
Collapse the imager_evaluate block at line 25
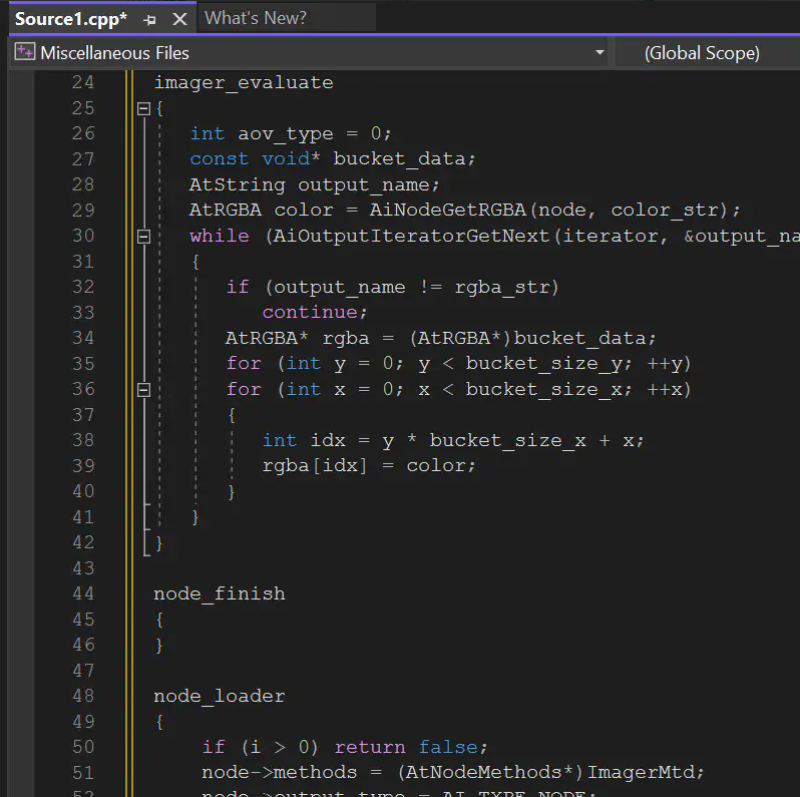pyautogui.click(x=144, y=109)
